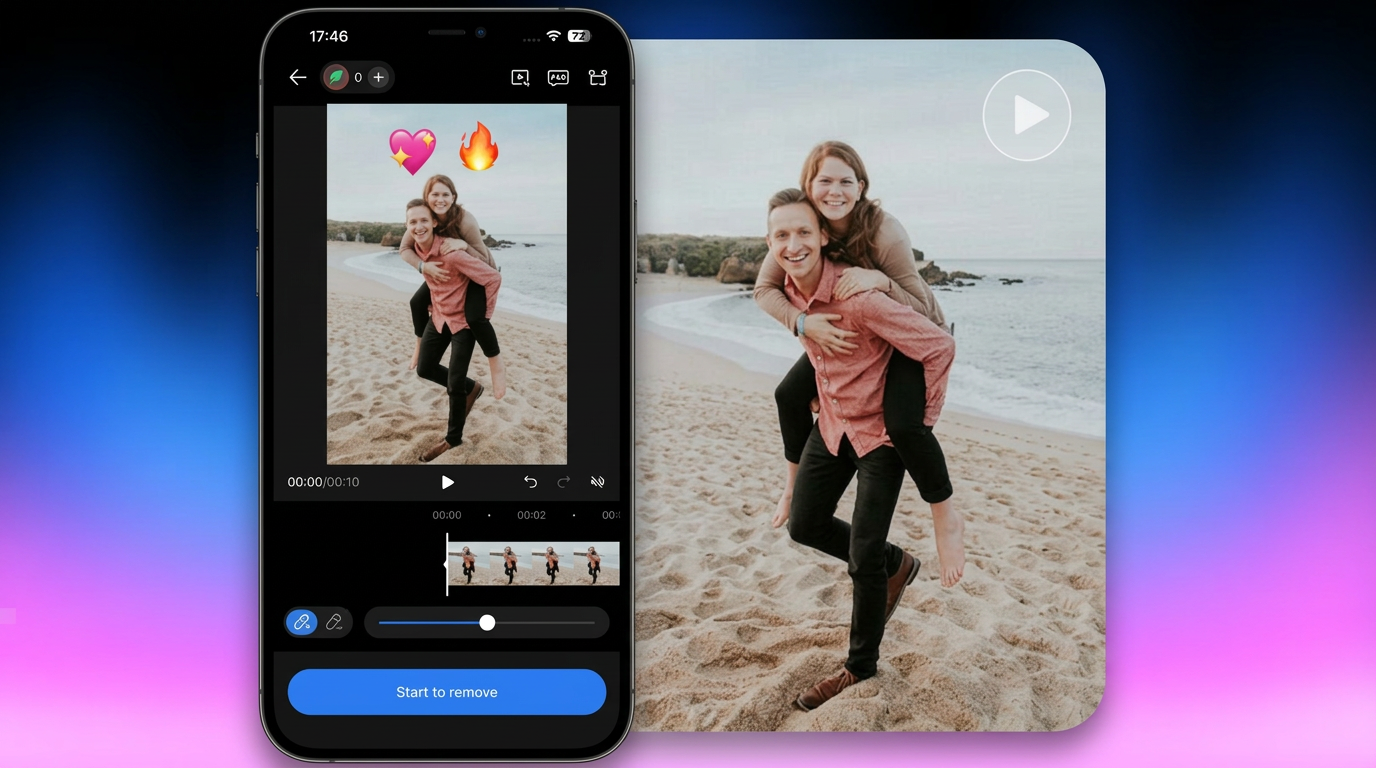Adjust the brush size slider handle
The image size is (1376, 768).
pyautogui.click(x=487, y=622)
